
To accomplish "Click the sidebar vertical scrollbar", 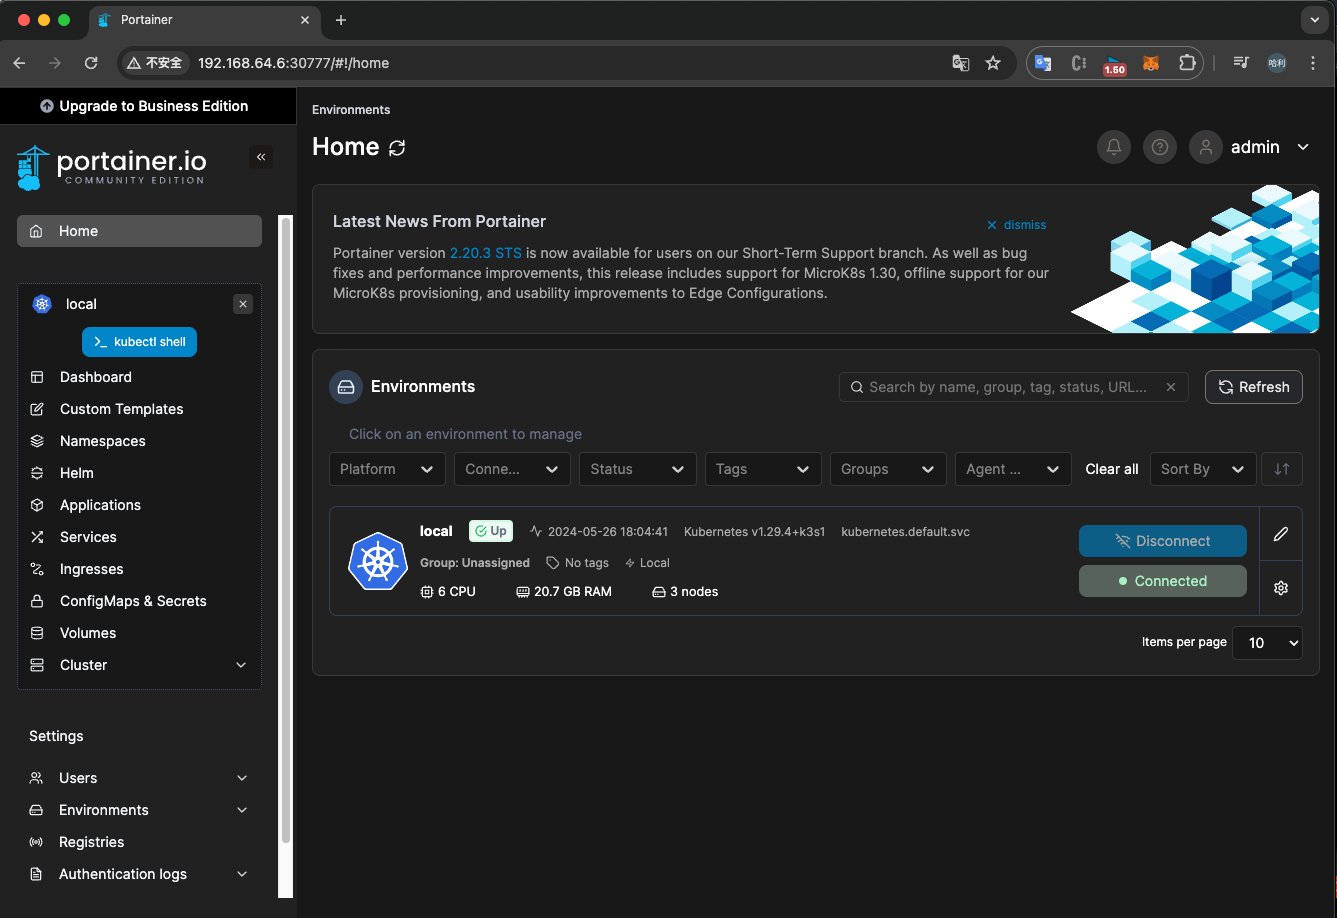I will coord(286,530).
